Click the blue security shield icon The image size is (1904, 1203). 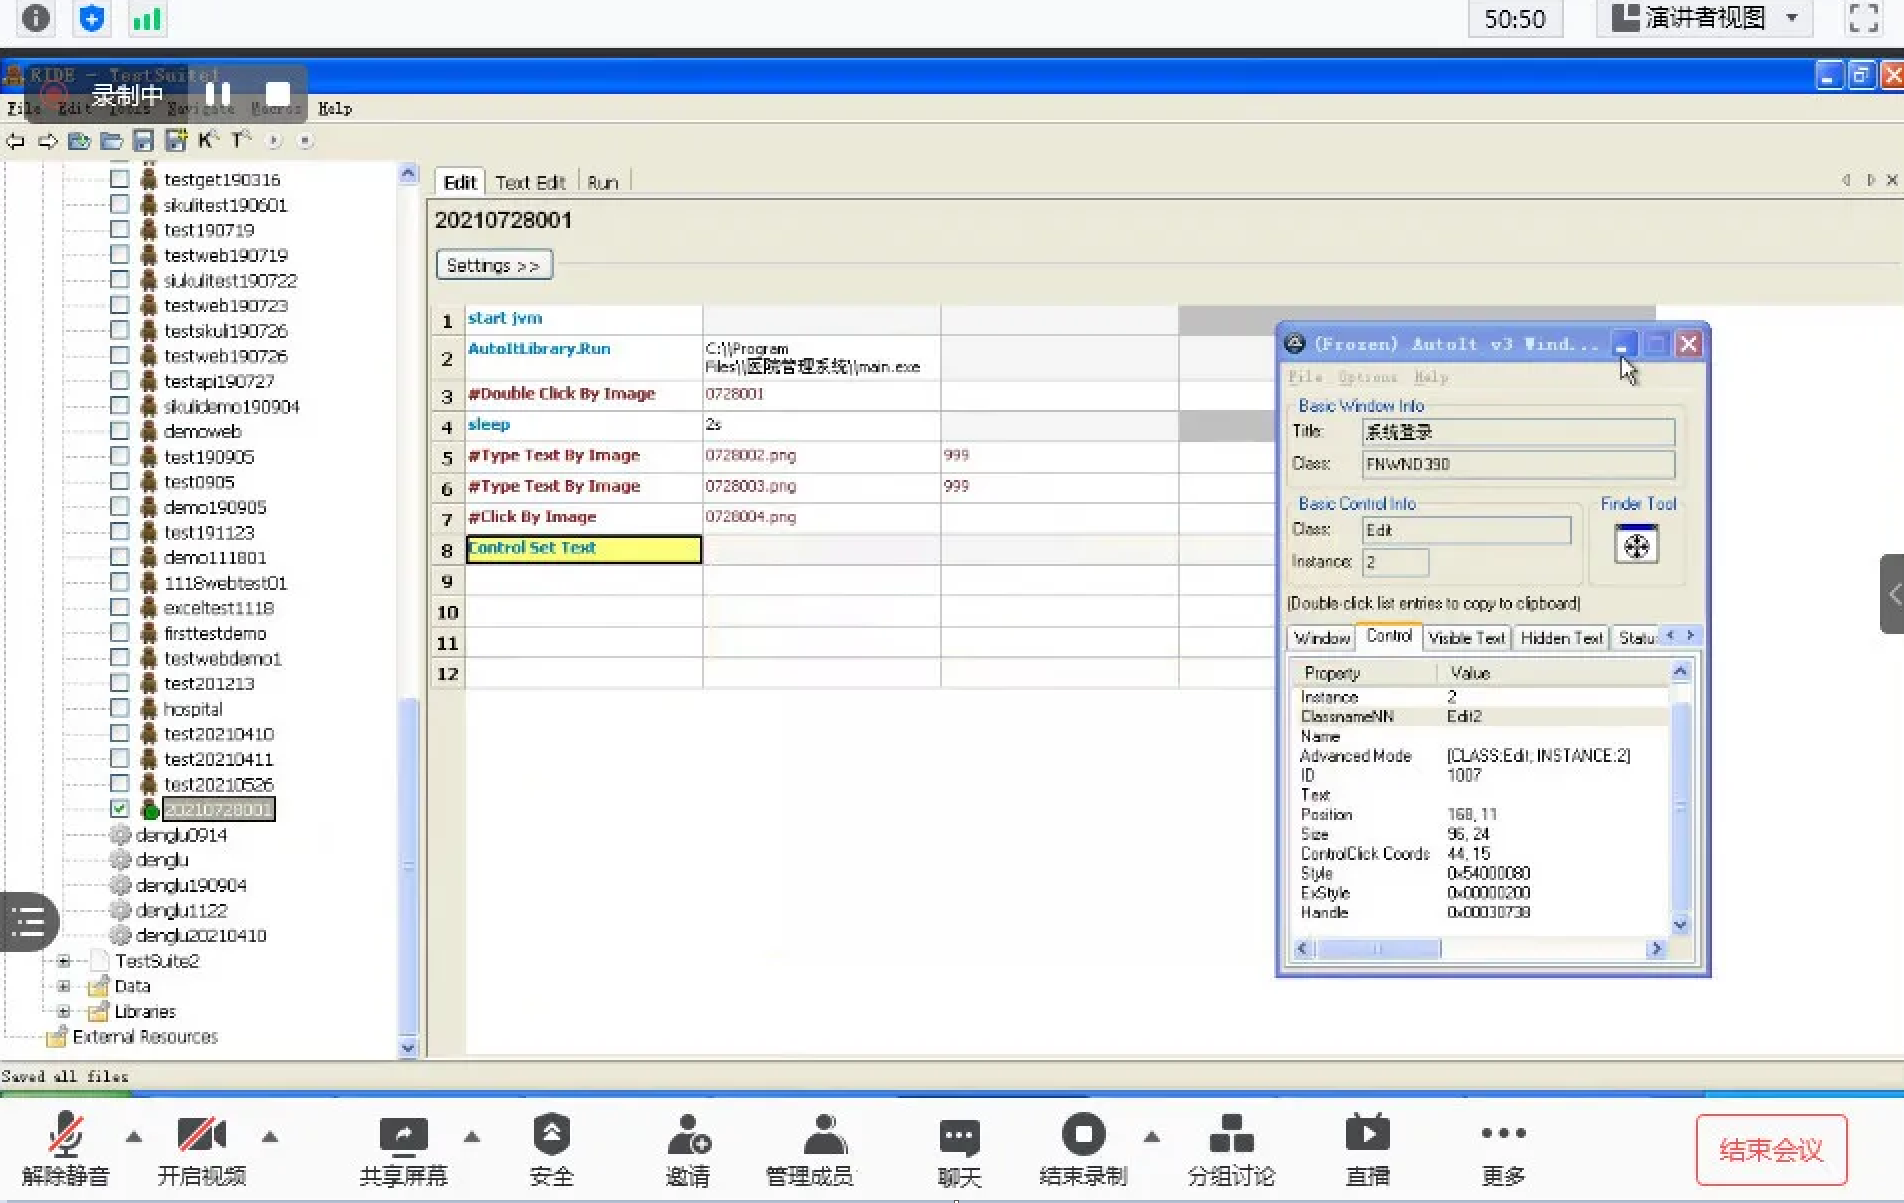click(x=91, y=18)
